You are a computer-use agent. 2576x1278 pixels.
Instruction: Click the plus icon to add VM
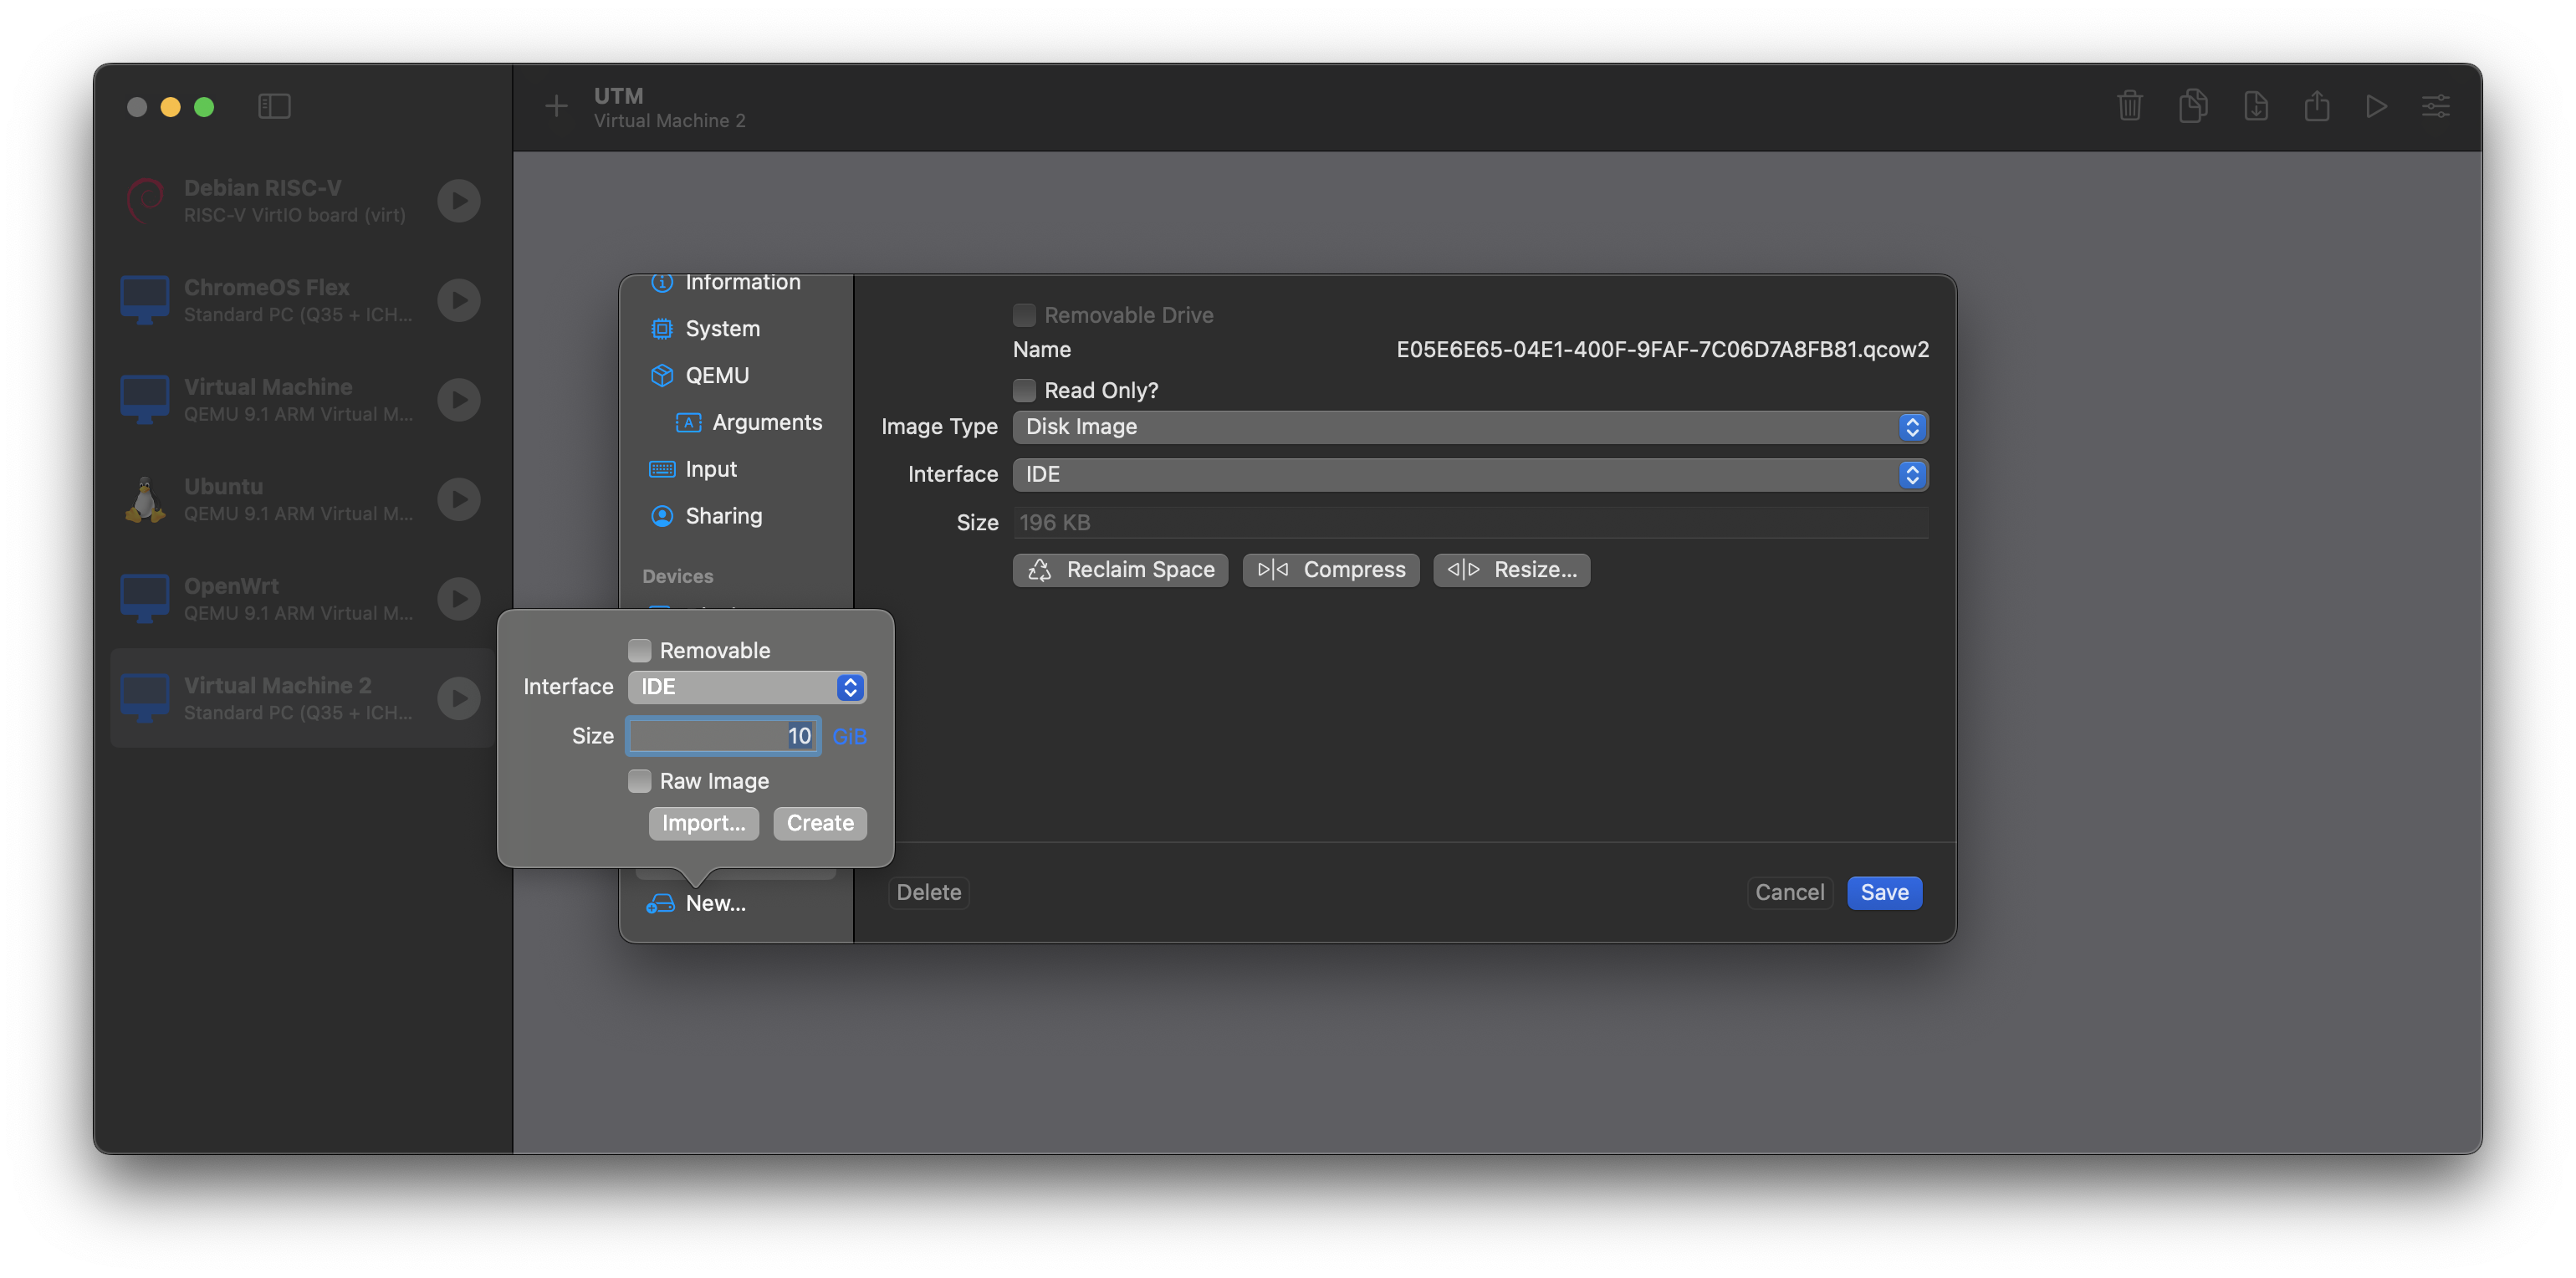(556, 106)
